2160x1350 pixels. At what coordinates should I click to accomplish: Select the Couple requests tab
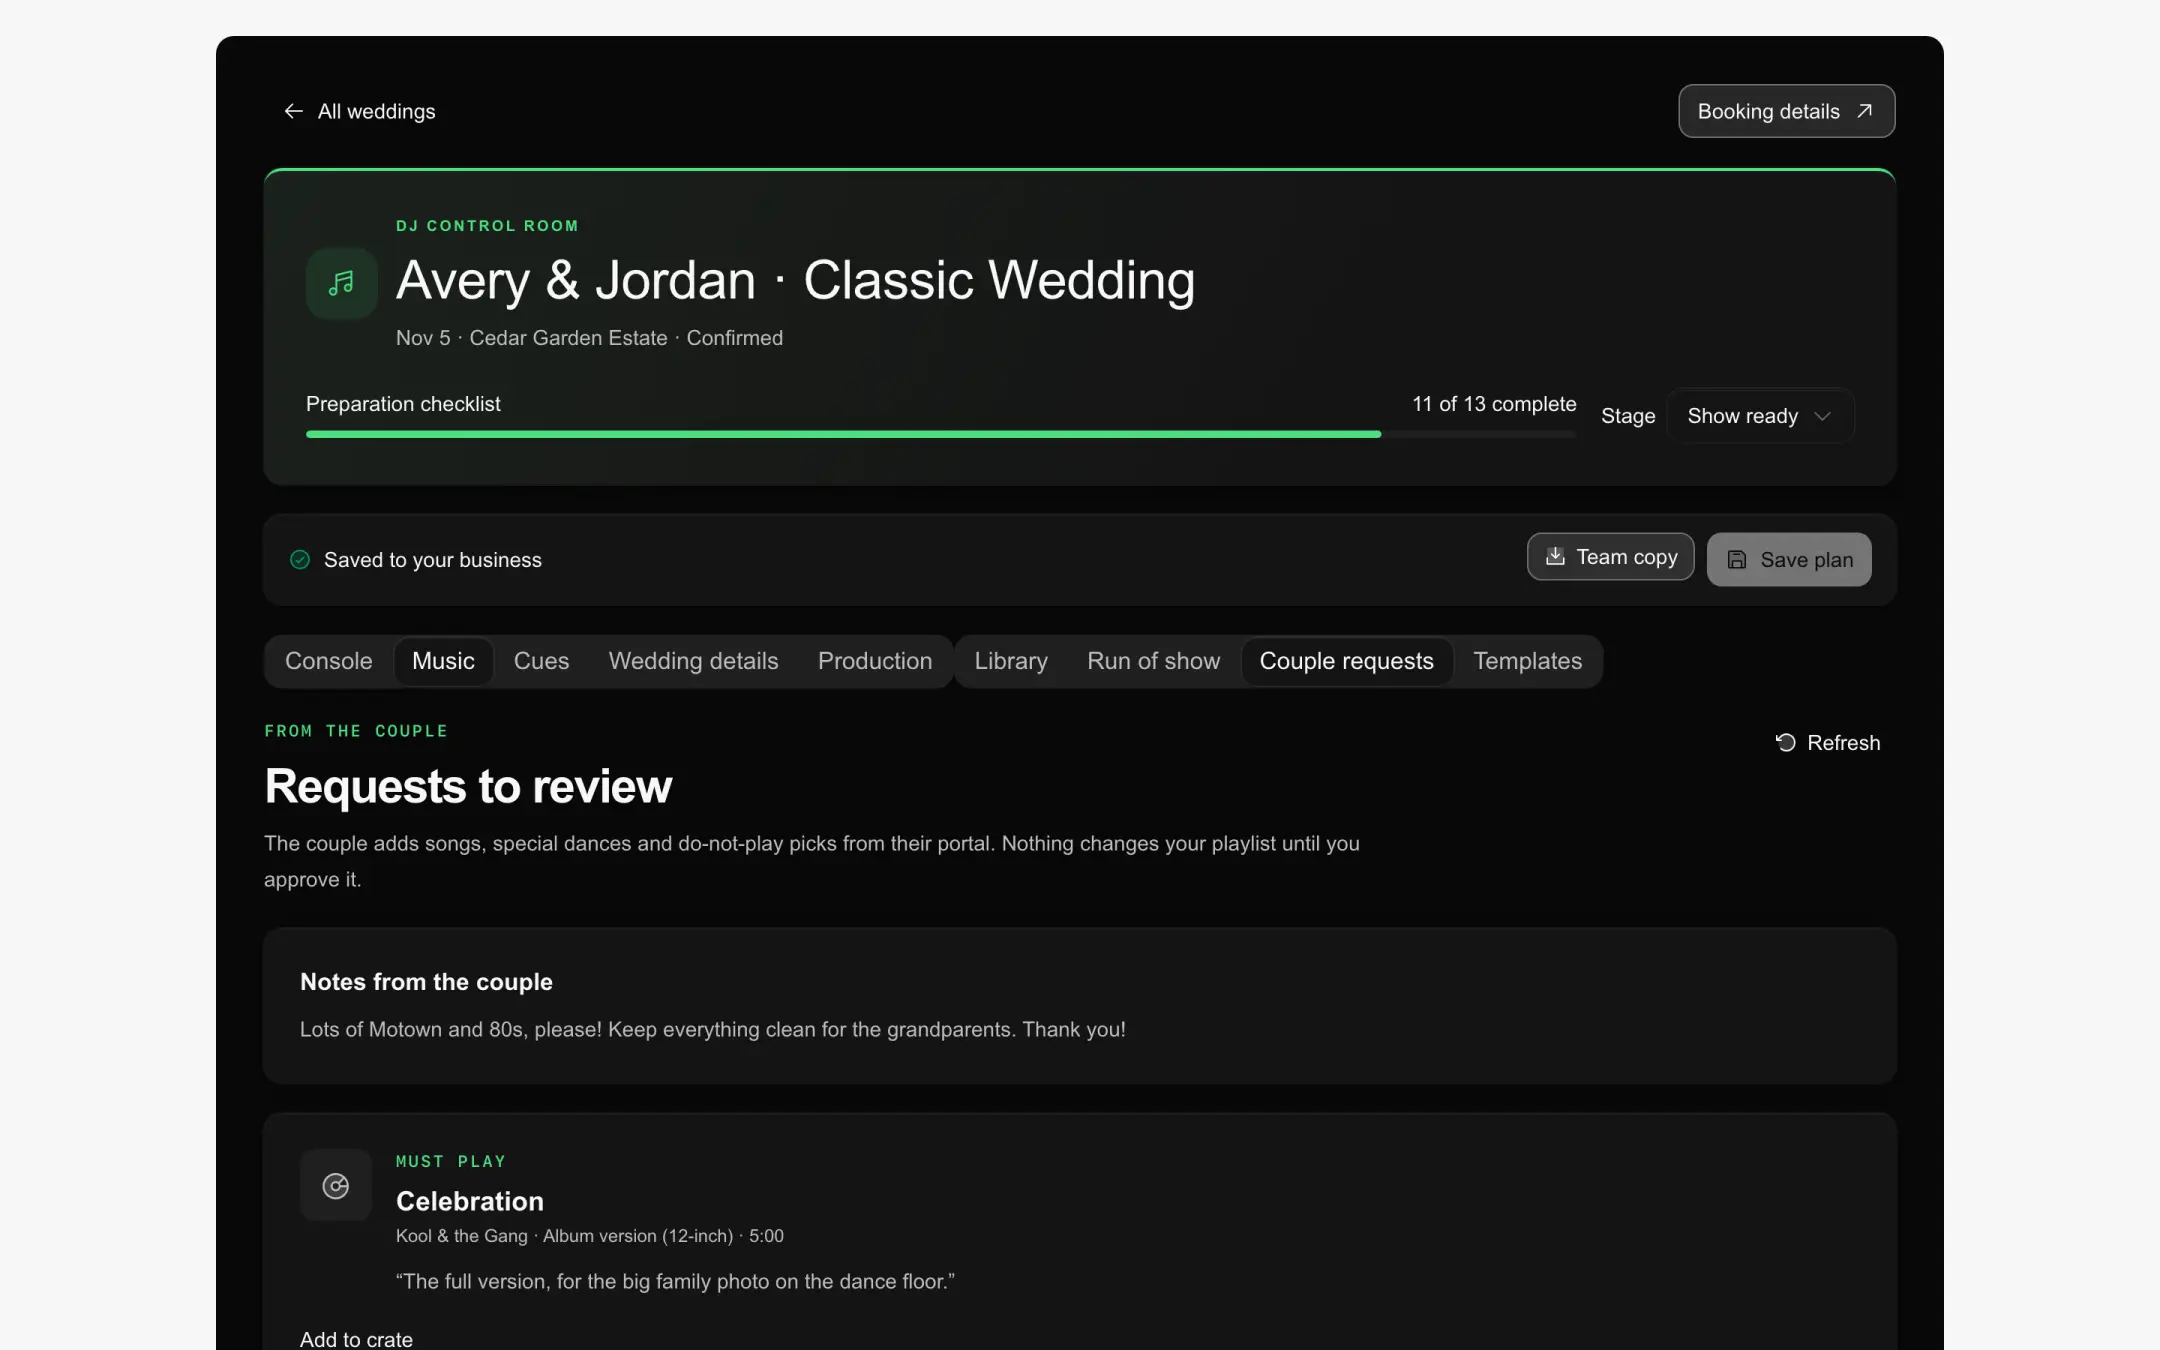1346,661
